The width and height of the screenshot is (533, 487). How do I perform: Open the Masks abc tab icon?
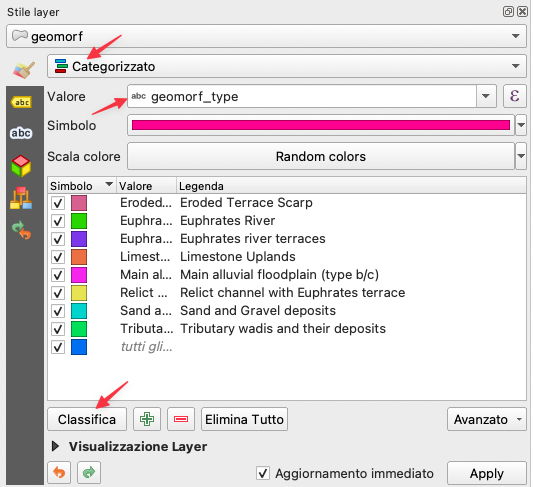pos(21,133)
